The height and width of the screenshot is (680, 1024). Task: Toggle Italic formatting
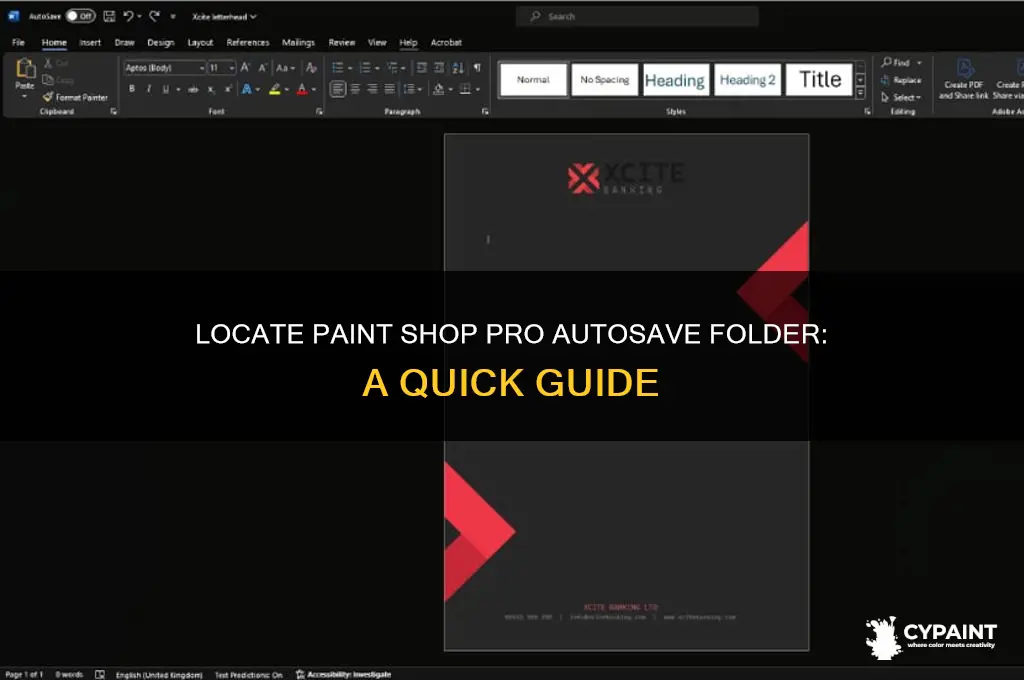point(149,89)
